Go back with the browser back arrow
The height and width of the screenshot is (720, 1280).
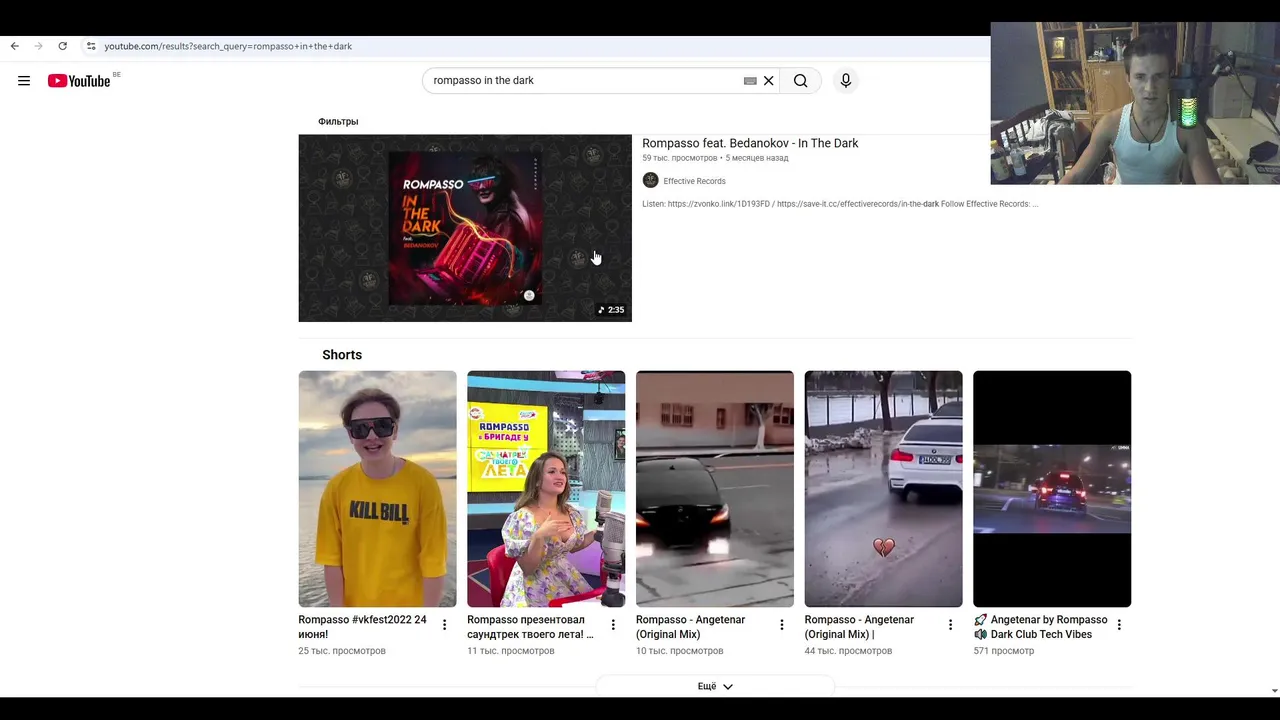click(x=14, y=46)
